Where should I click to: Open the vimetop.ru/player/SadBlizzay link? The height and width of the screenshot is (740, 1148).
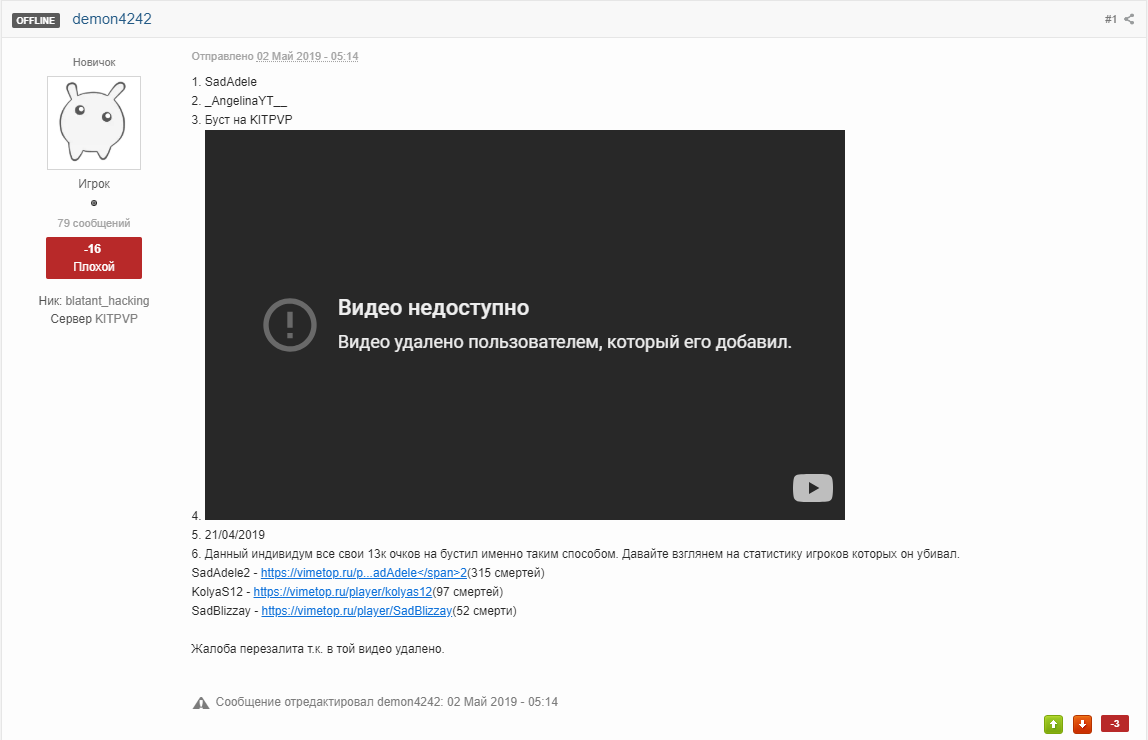(356, 610)
